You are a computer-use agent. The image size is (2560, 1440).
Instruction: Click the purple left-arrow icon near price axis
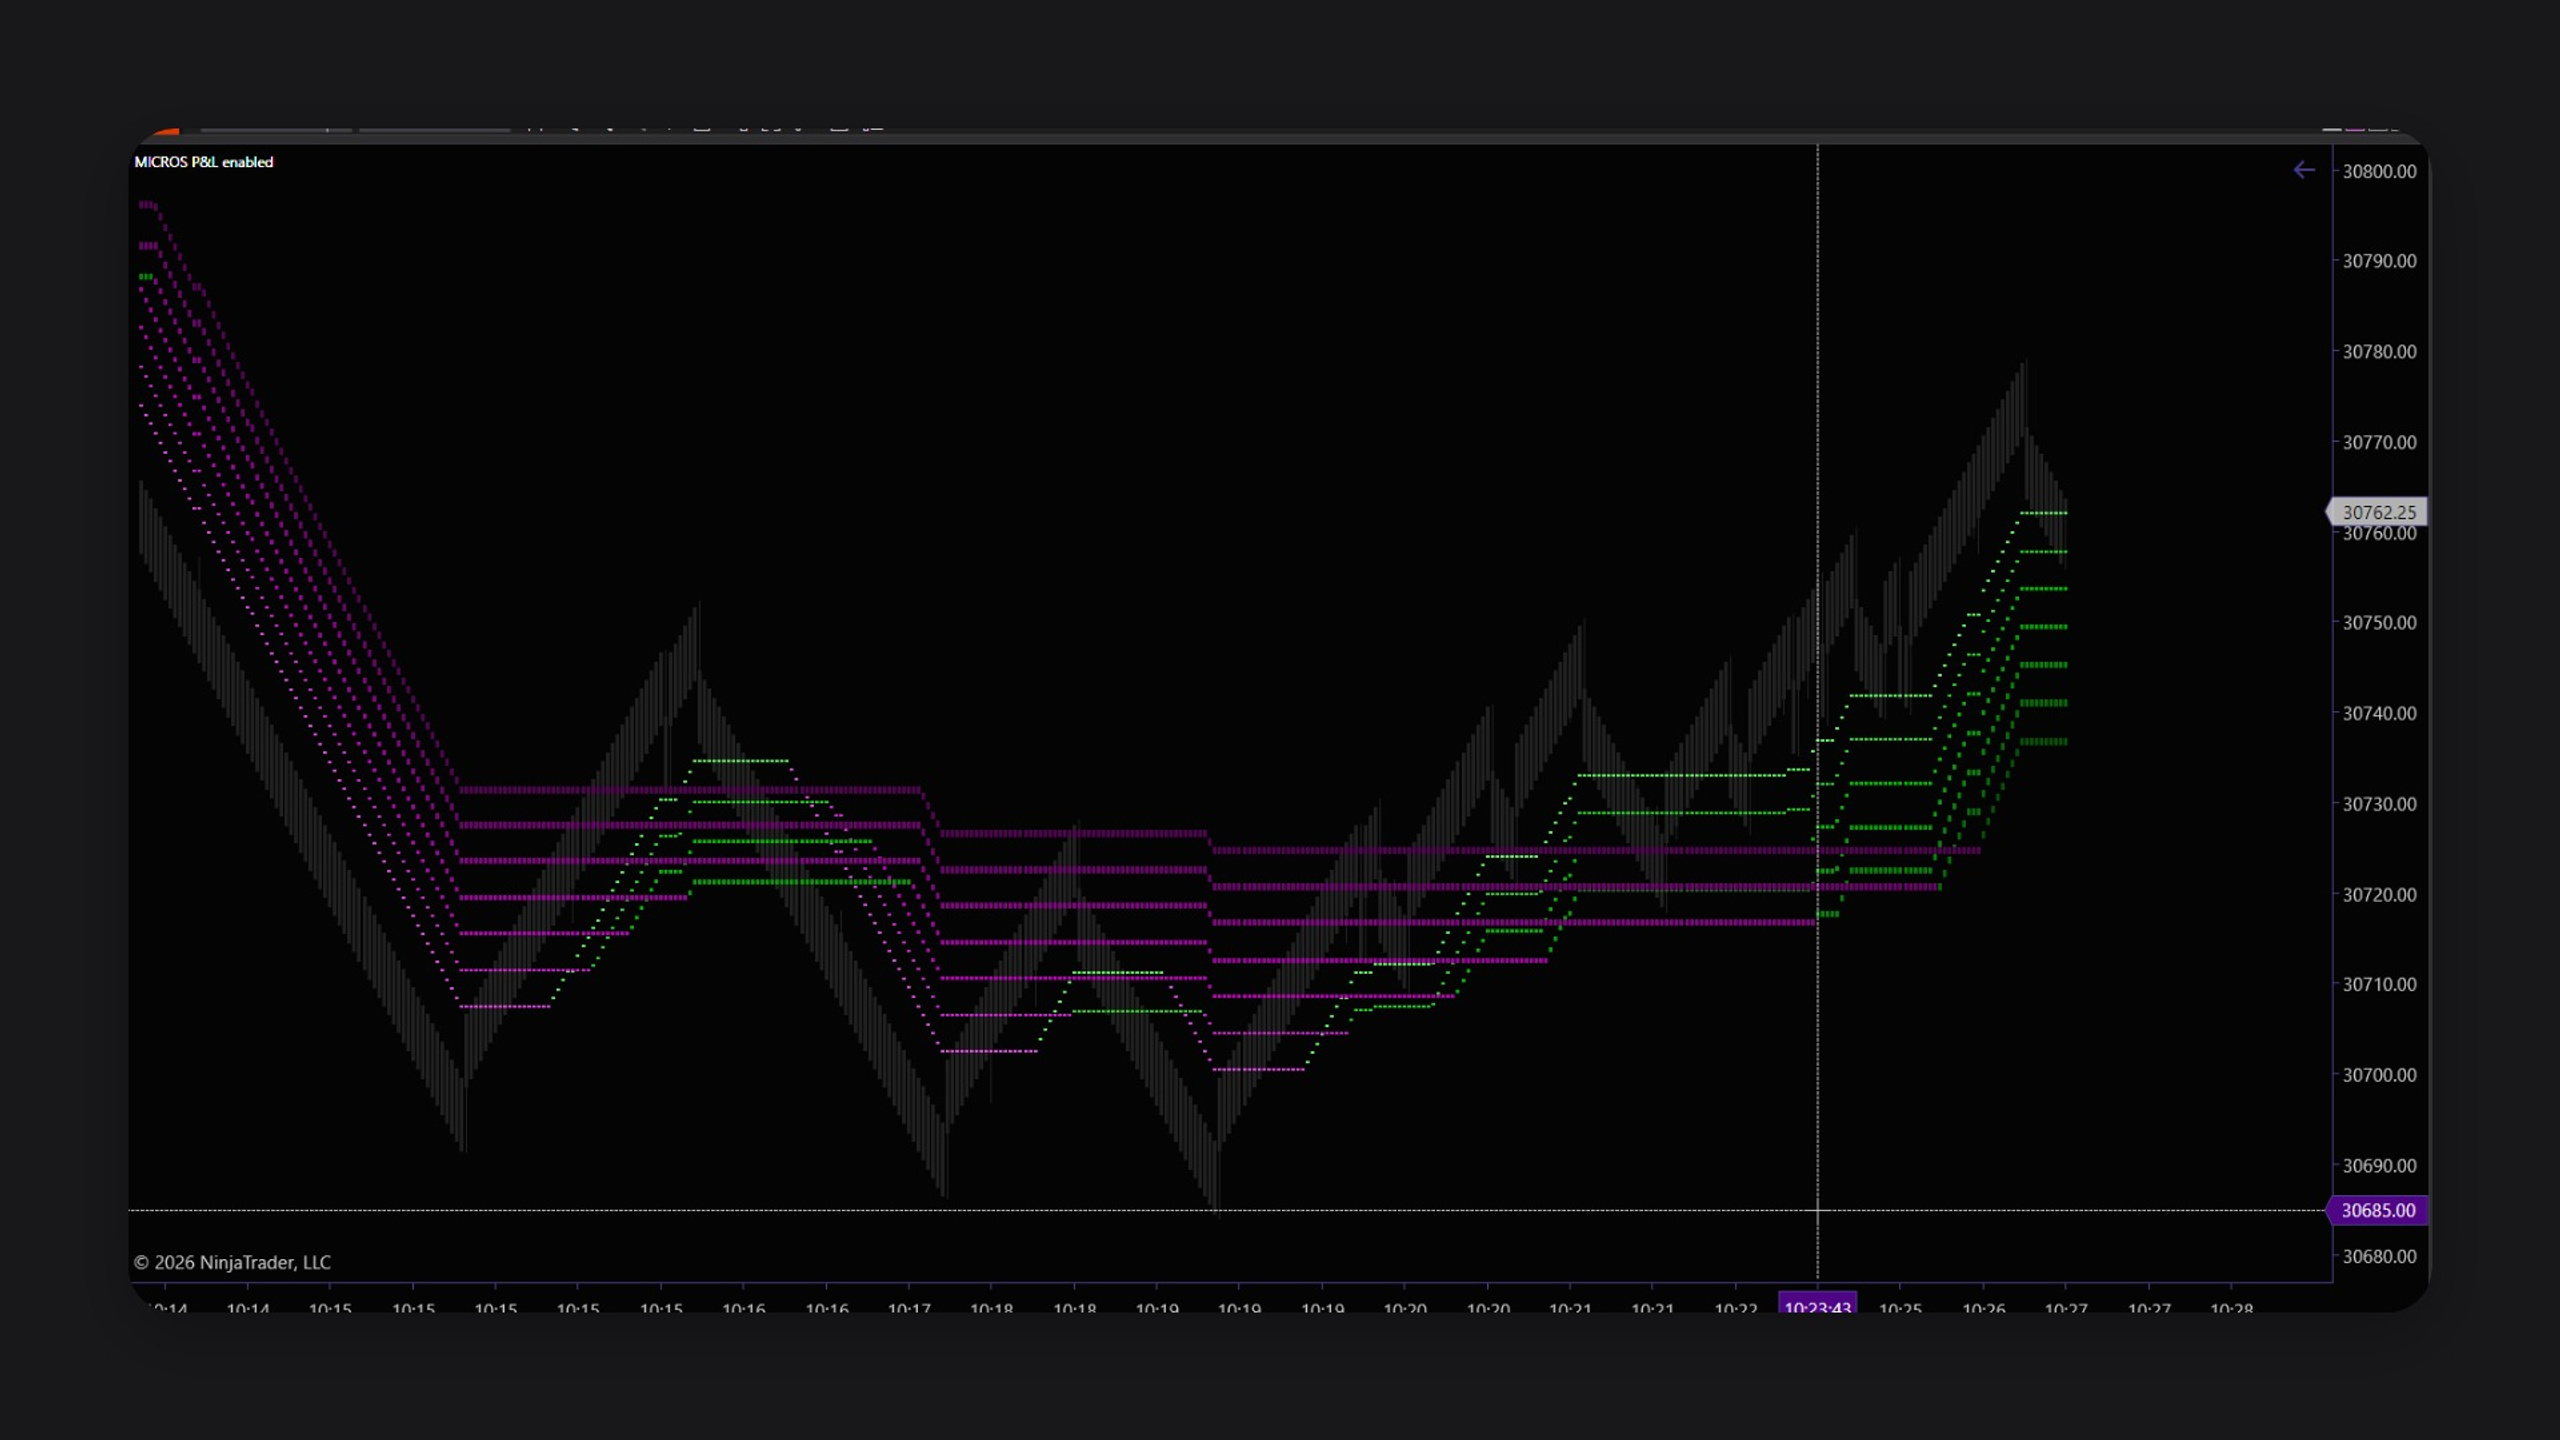(x=2304, y=170)
